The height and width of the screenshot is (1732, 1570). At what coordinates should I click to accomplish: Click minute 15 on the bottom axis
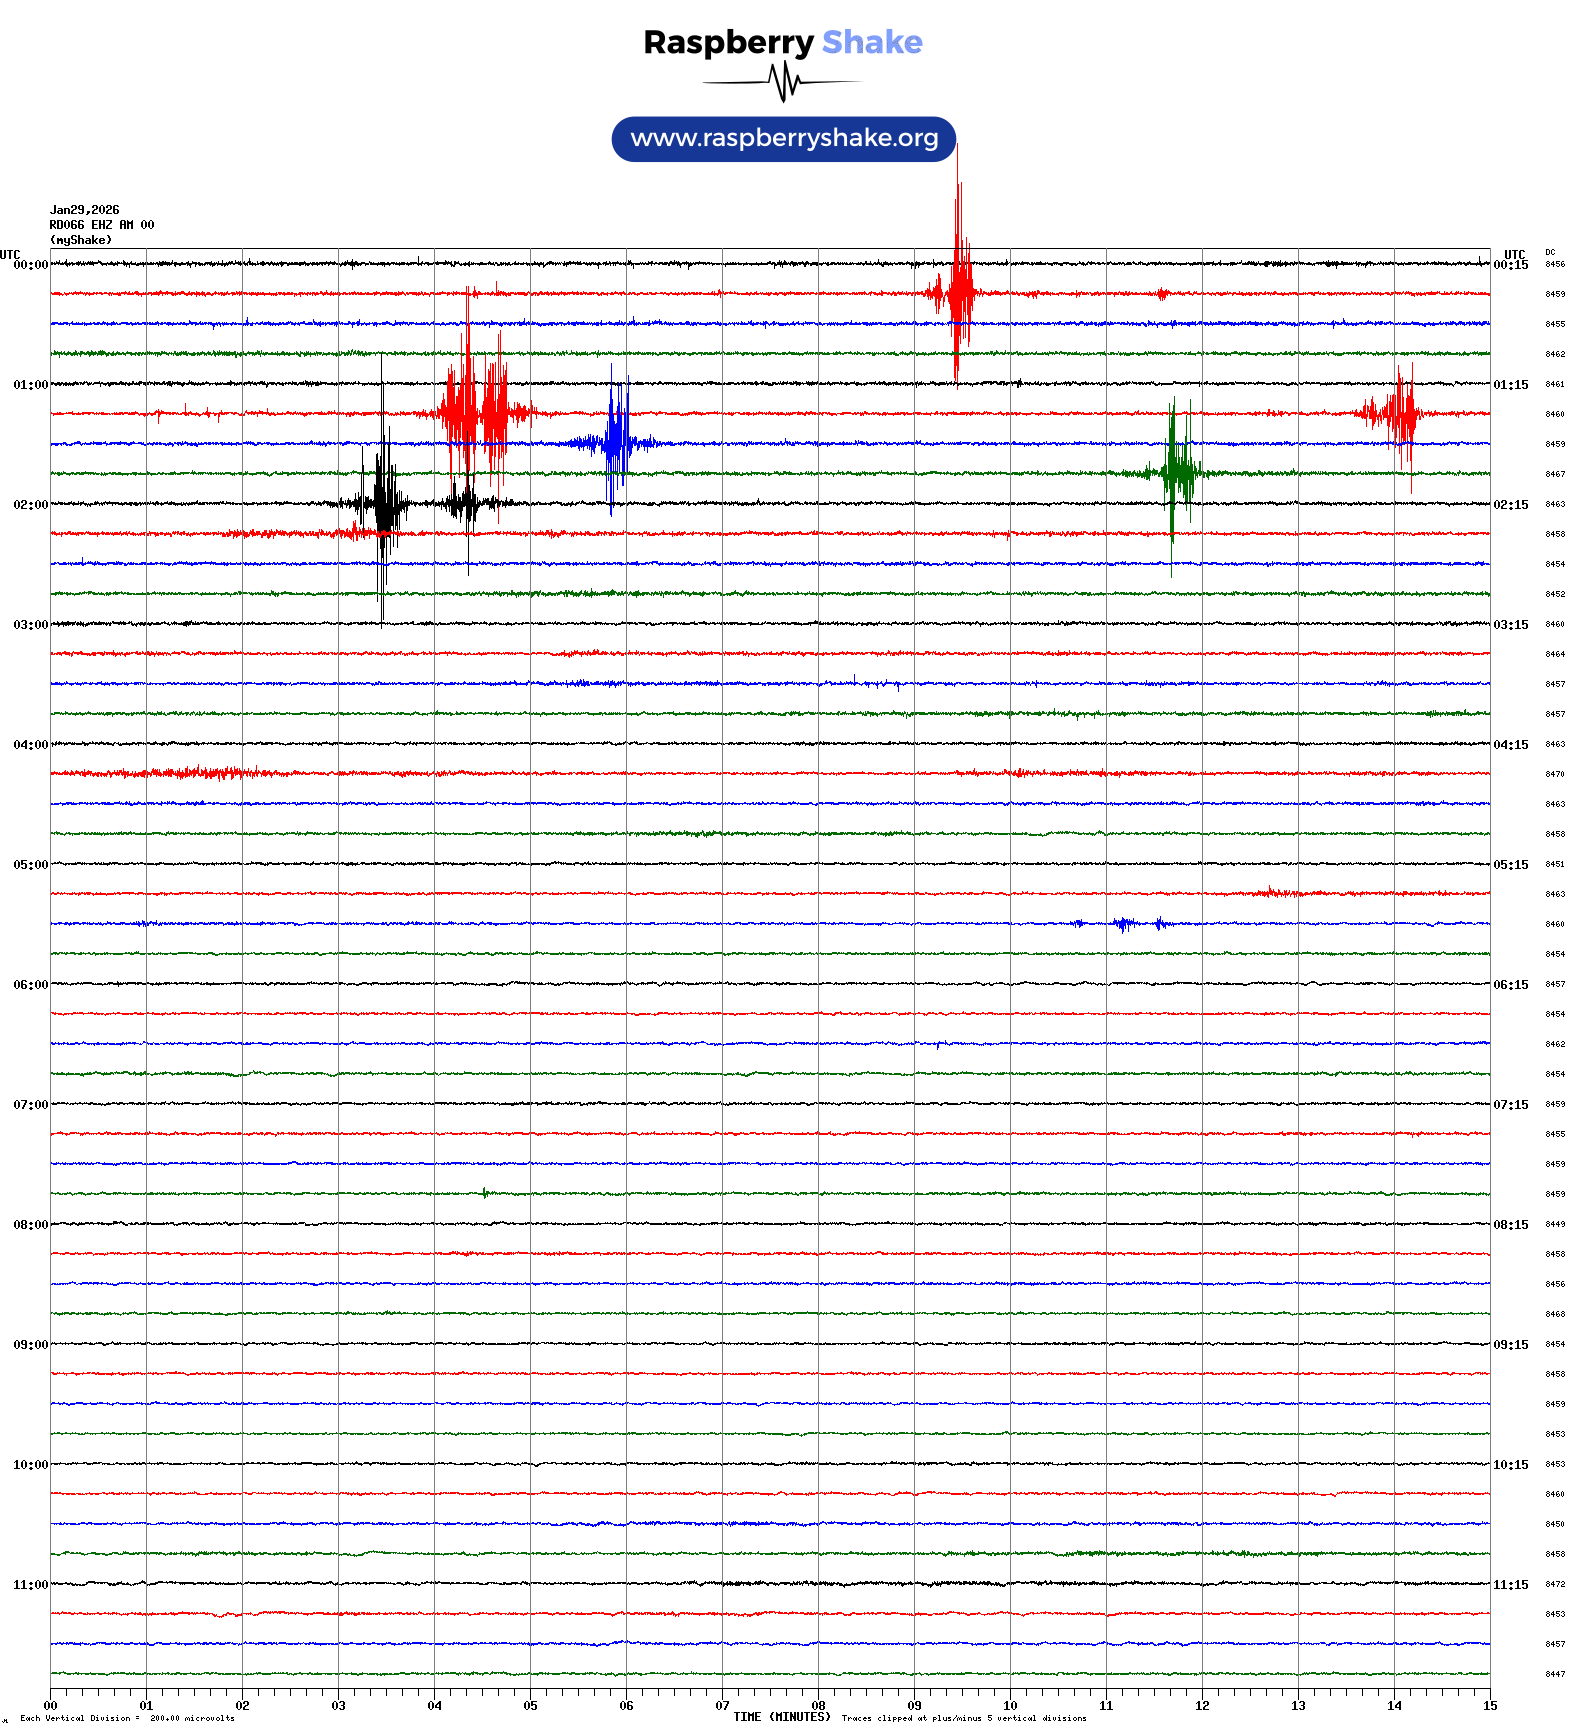1489,1706
